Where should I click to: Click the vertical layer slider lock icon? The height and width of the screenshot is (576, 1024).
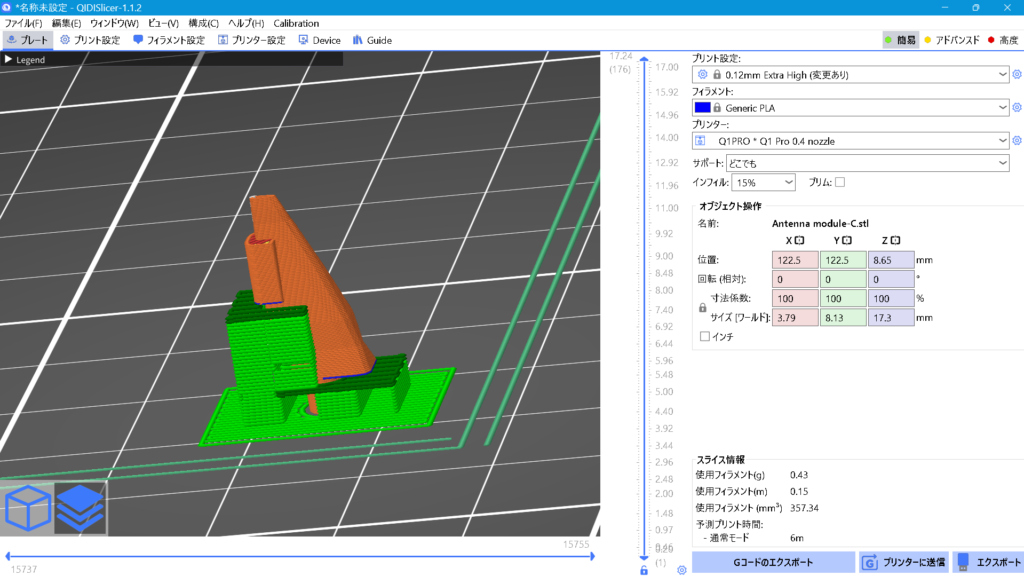(x=644, y=570)
